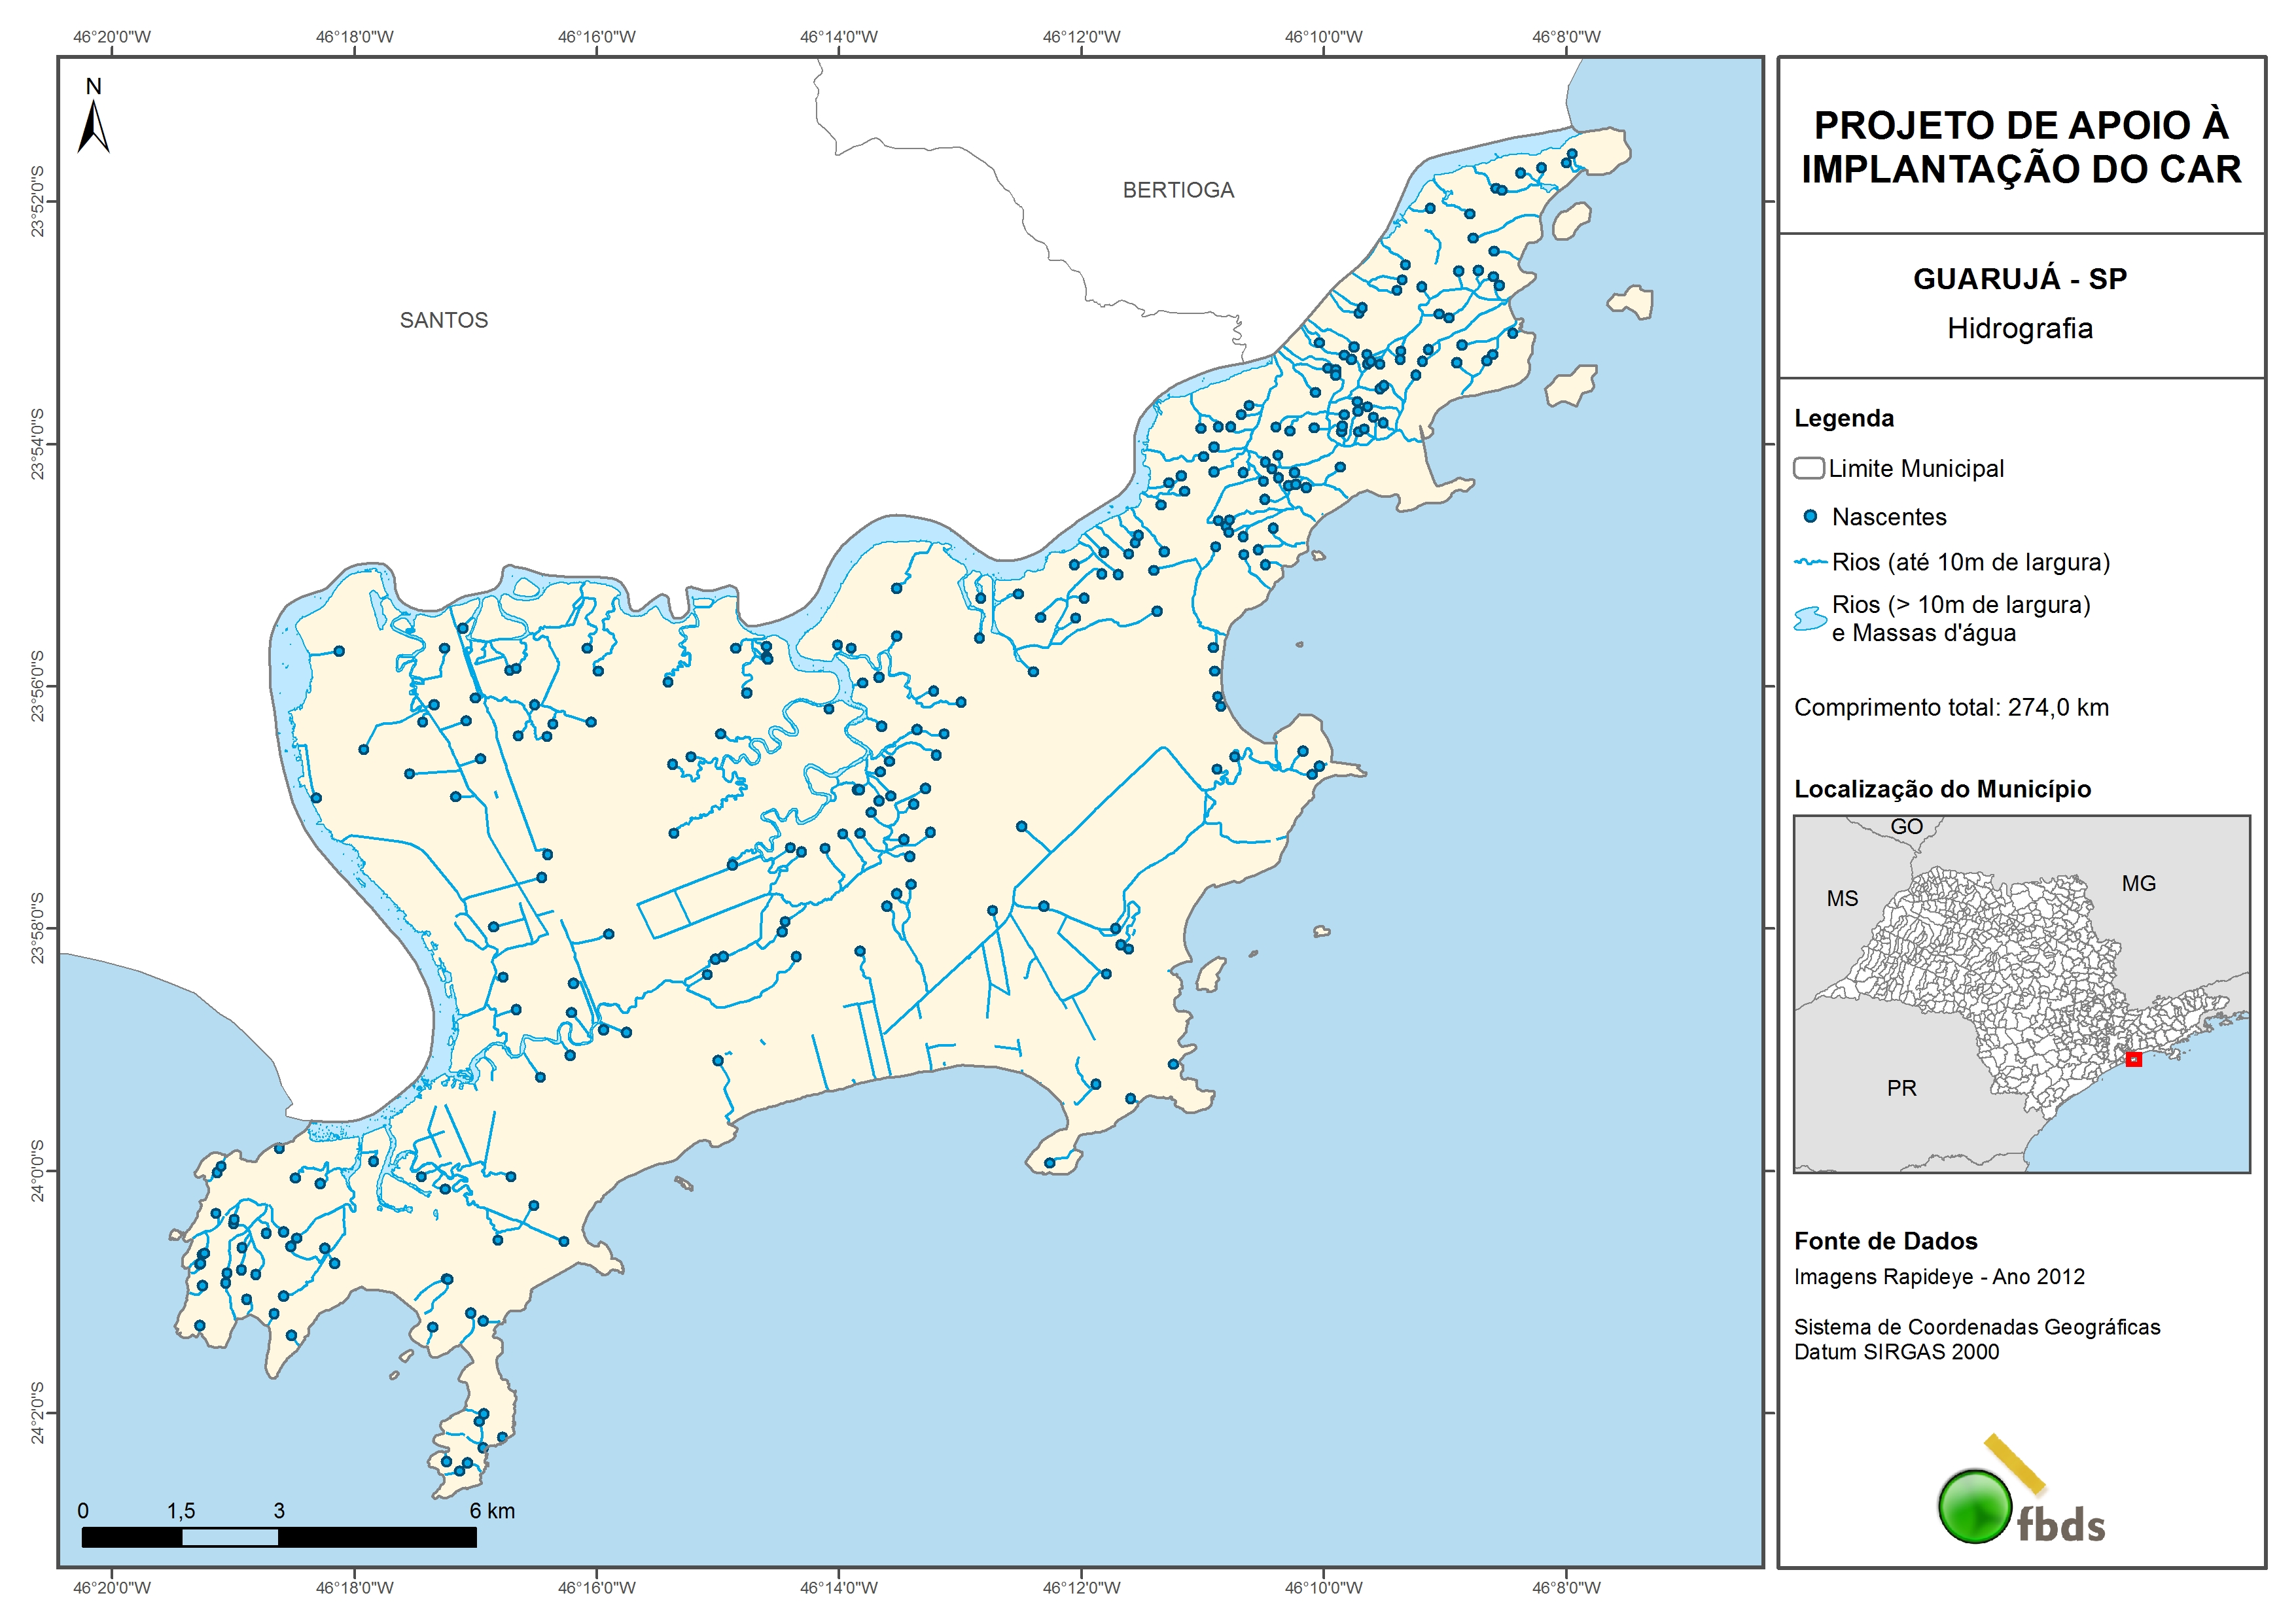Viewport: 2296px width, 1623px height.
Task: Click the thin river line legend symbol
Action: [1810, 562]
